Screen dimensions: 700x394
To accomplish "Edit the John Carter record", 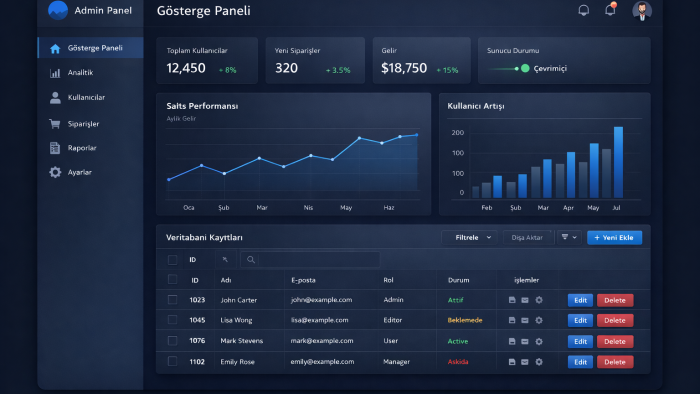I will [x=580, y=300].
